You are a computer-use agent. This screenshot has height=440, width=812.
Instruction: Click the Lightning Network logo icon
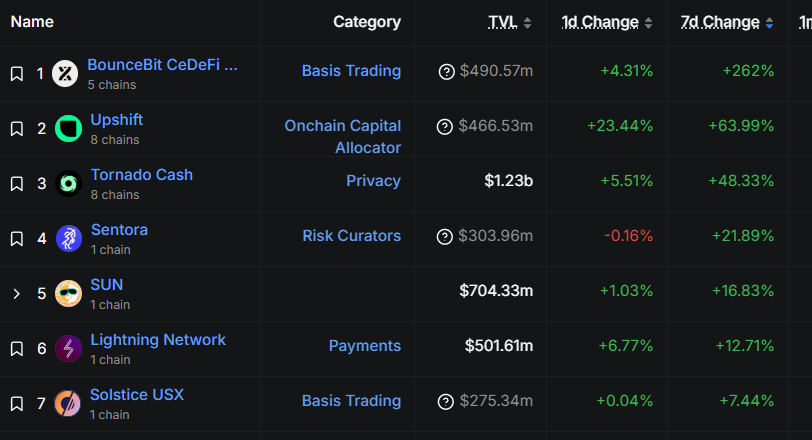[68, 348]
